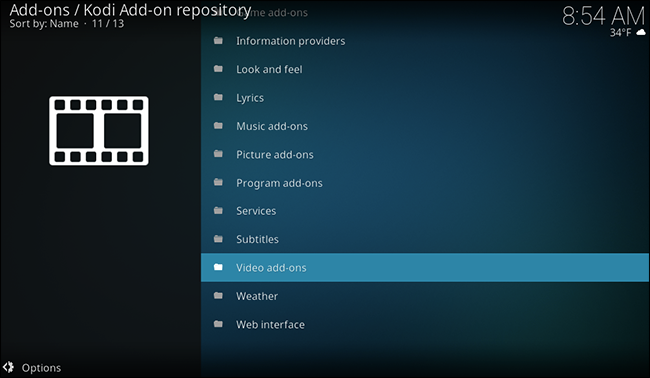650x378 pixels.
Task: Click folder icon beside Video add-ons
Action: pyautogui.click(x=218, y=267)
